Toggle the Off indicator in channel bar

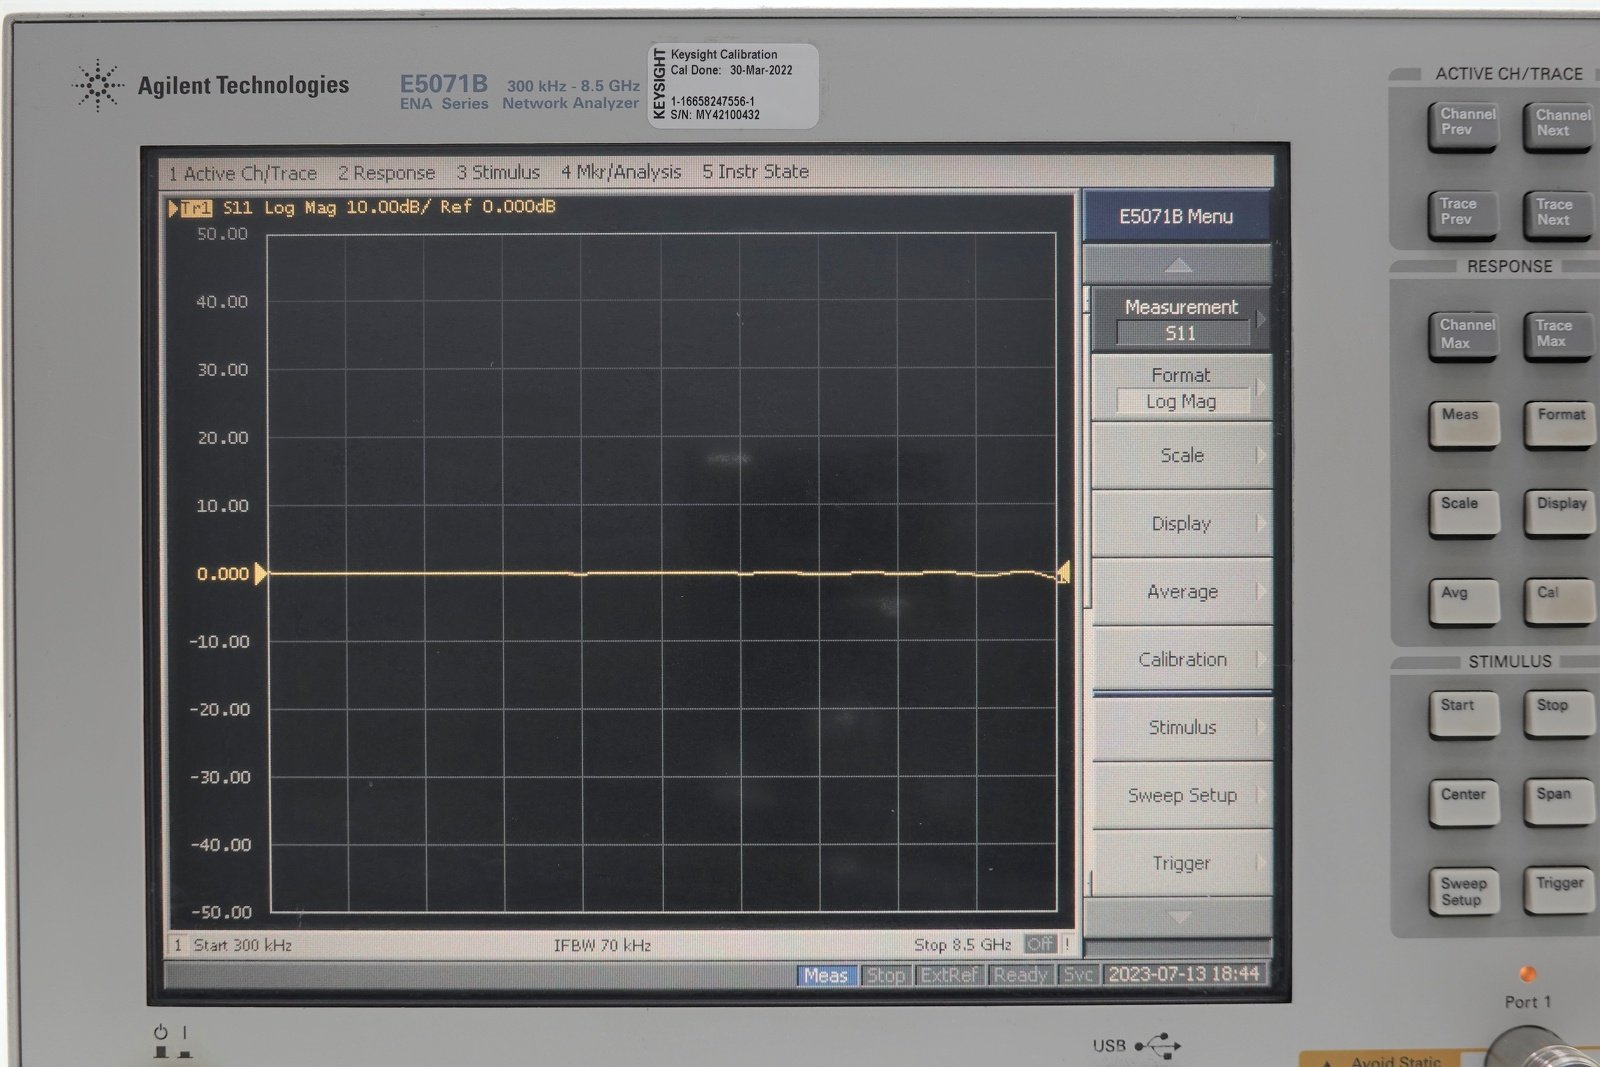pos(1040,944)
